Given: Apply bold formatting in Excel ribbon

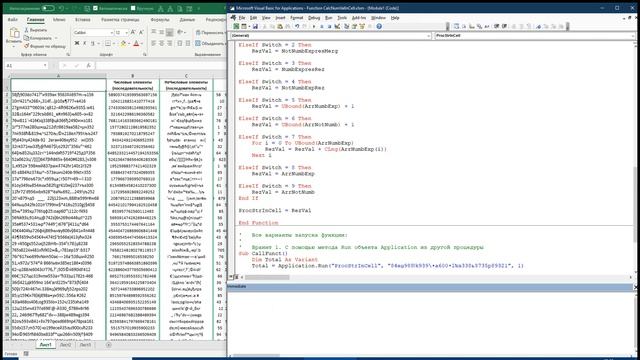Looking at the screenshot, I should (x=77, y=43).
